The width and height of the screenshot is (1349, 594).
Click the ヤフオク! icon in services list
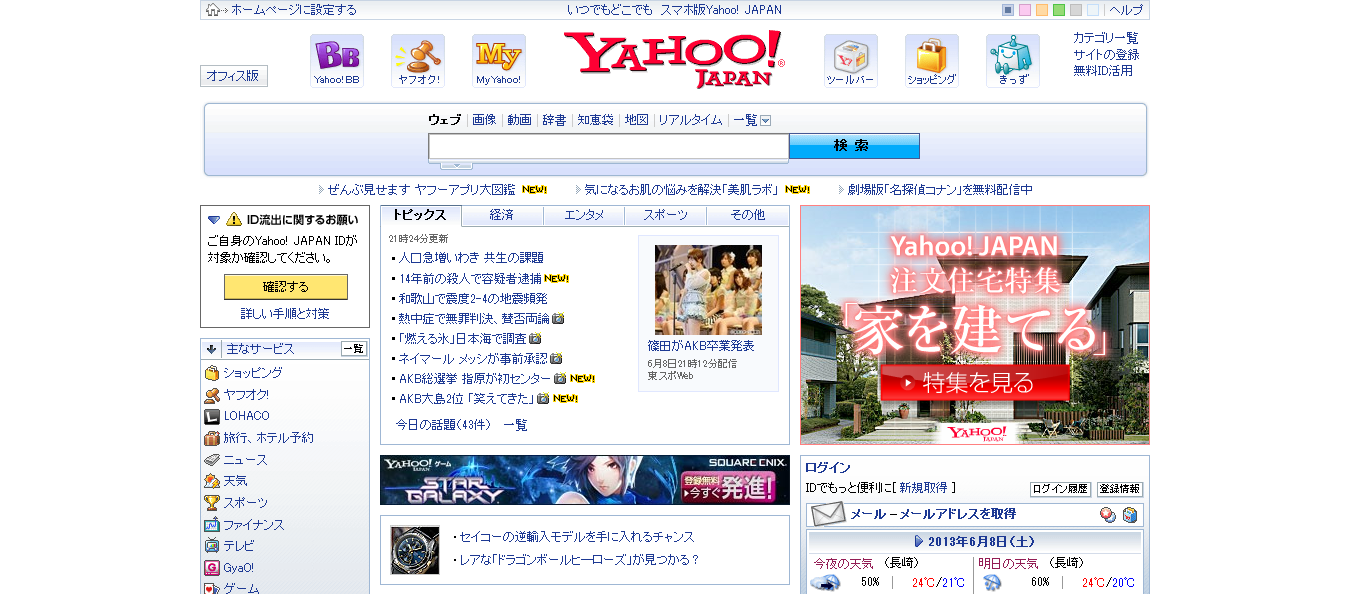click(212, 395)
